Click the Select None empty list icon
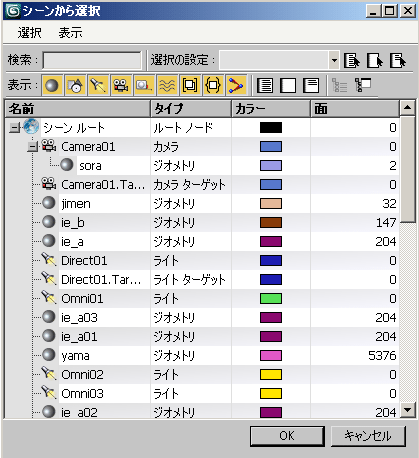Screen dimensions: 419x458 [x=288, y=85]
